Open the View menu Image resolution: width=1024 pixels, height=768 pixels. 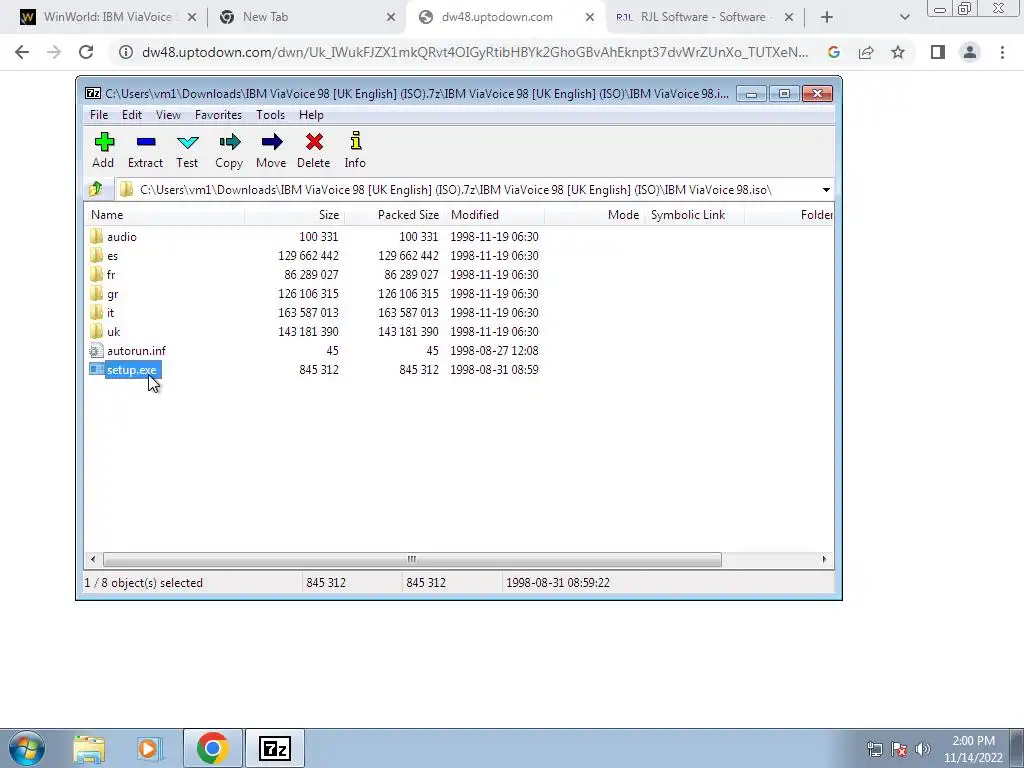(x=168, y=115)
